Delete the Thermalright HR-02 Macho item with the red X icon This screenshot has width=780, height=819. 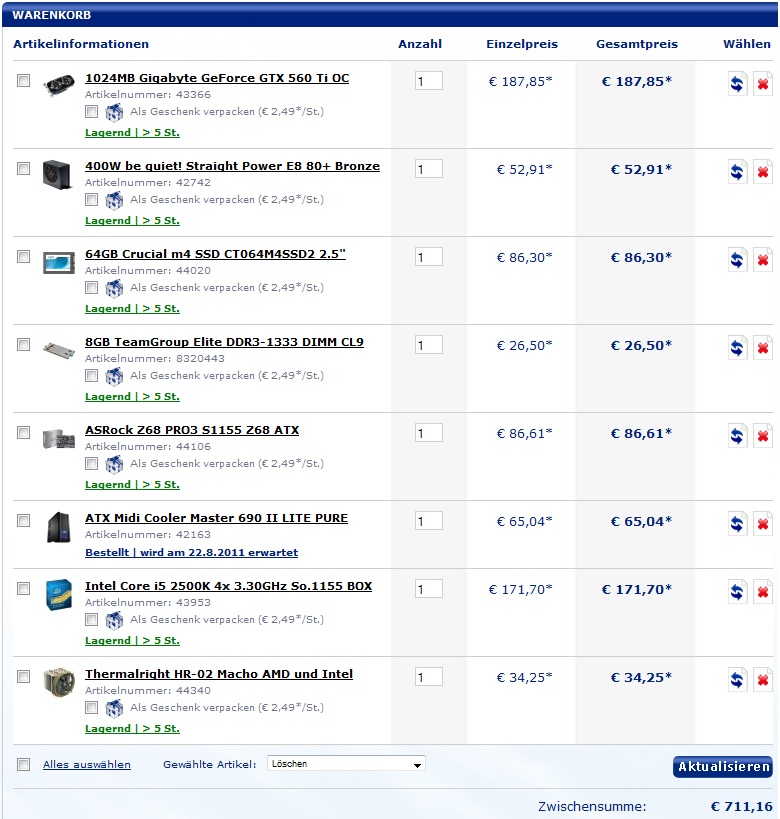tap(763, 680)
